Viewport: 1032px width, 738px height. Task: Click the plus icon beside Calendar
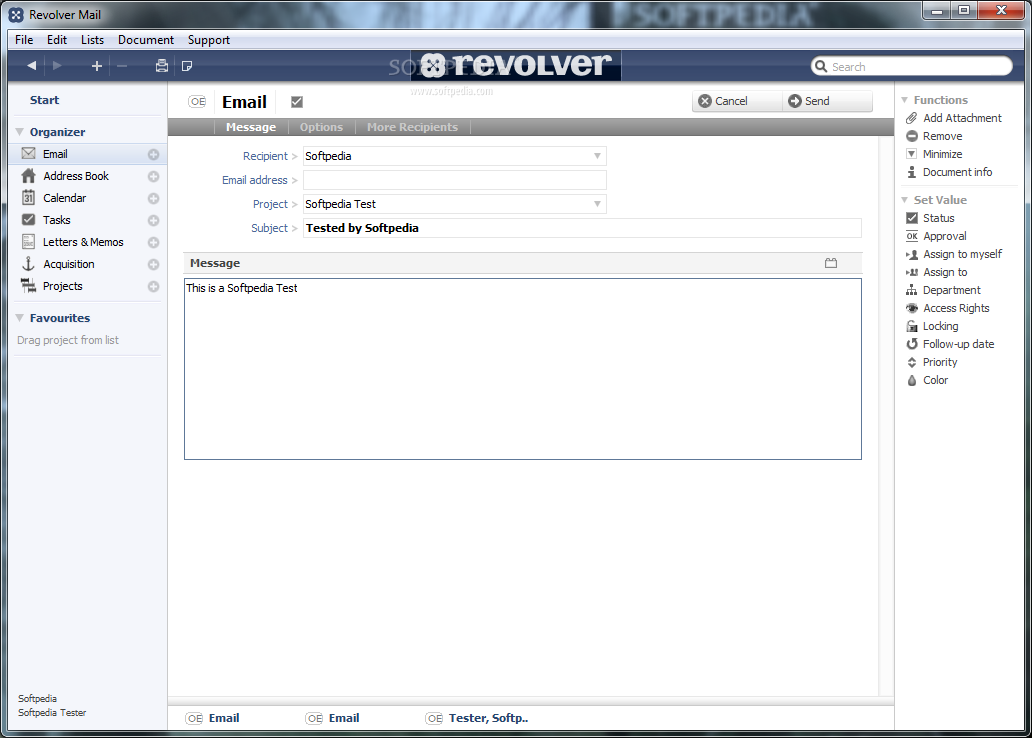153,199
